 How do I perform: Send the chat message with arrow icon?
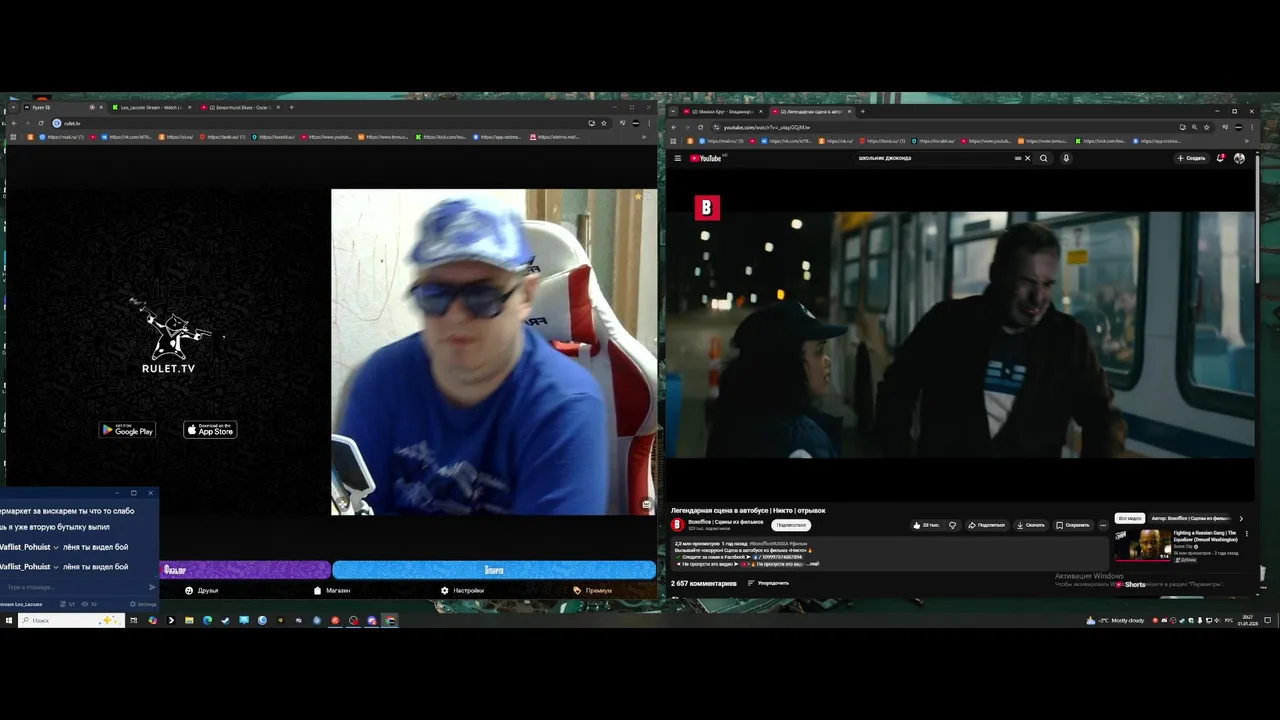tap(152, 587)
